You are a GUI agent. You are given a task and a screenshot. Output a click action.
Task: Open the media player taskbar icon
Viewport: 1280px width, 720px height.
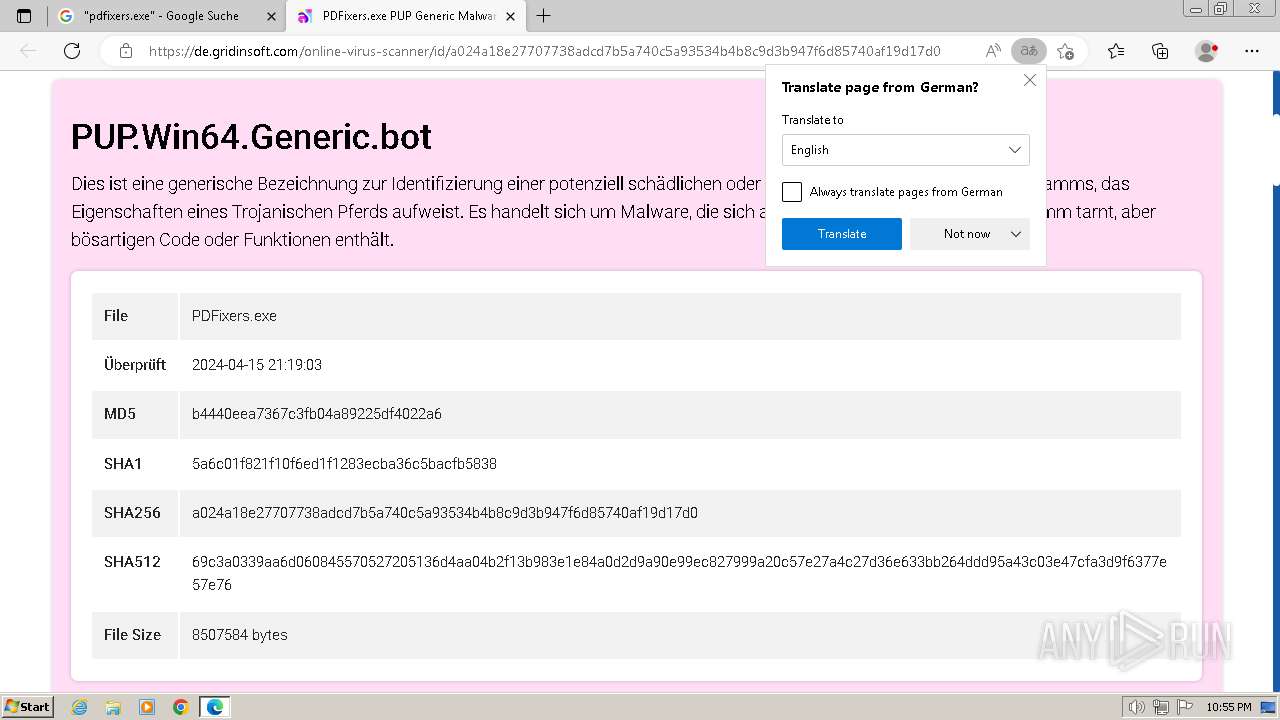147,707
